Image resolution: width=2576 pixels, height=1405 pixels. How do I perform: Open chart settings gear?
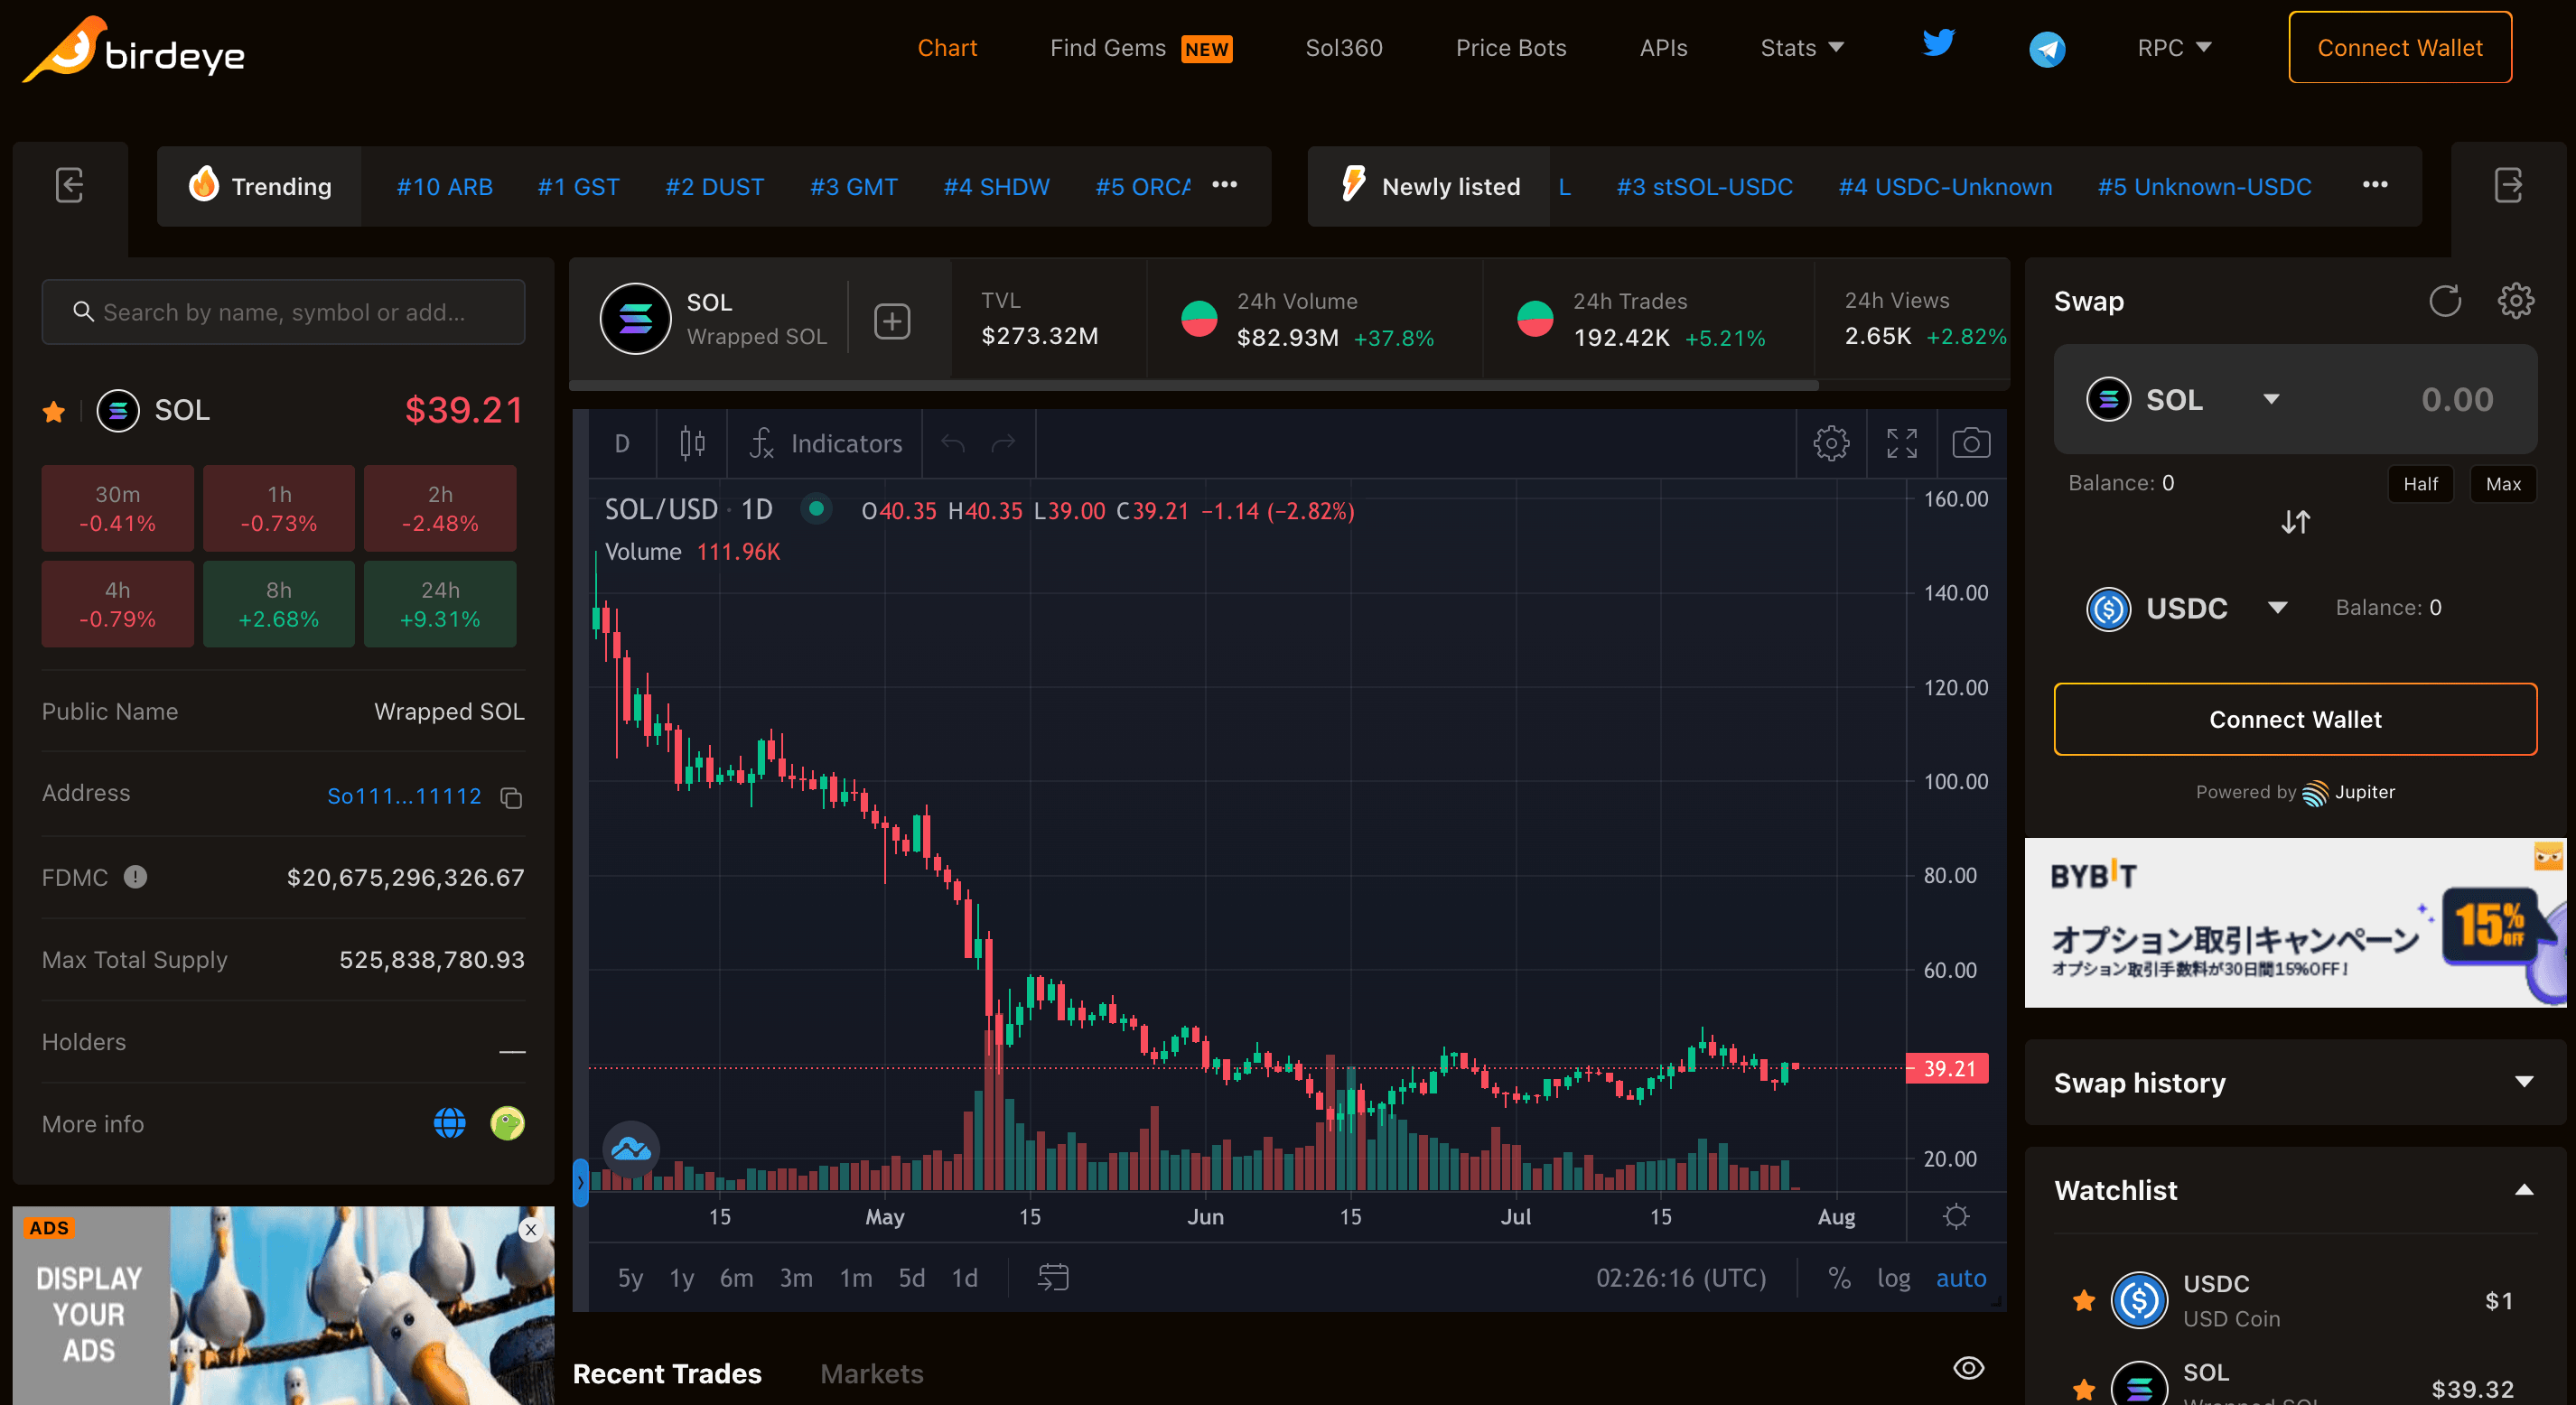point(1831,443)
